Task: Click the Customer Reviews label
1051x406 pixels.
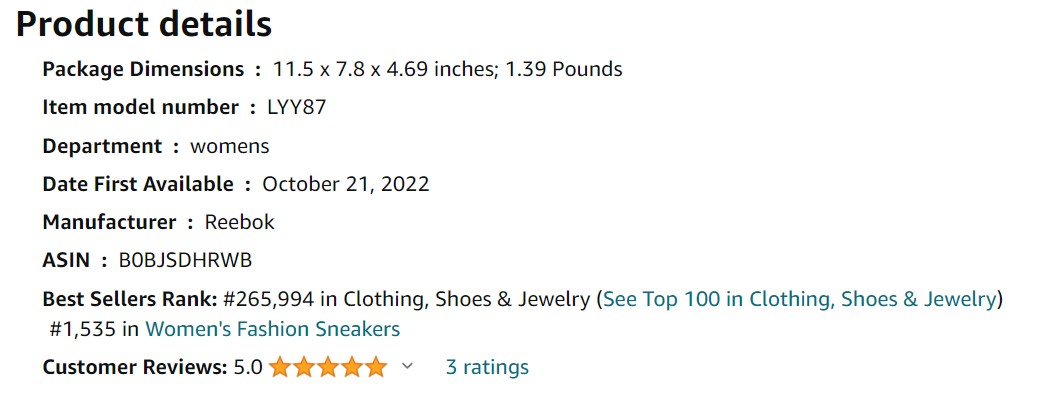Action: (x=134, y=367)
